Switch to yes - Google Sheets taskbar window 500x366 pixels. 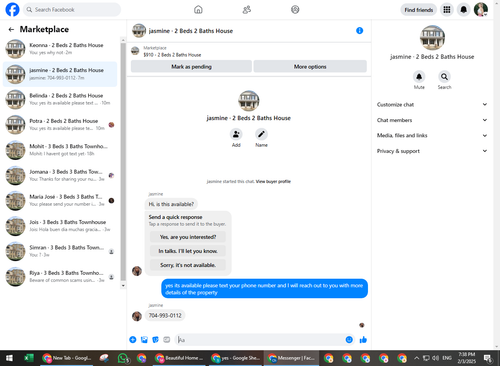click(x=236, y=358)
